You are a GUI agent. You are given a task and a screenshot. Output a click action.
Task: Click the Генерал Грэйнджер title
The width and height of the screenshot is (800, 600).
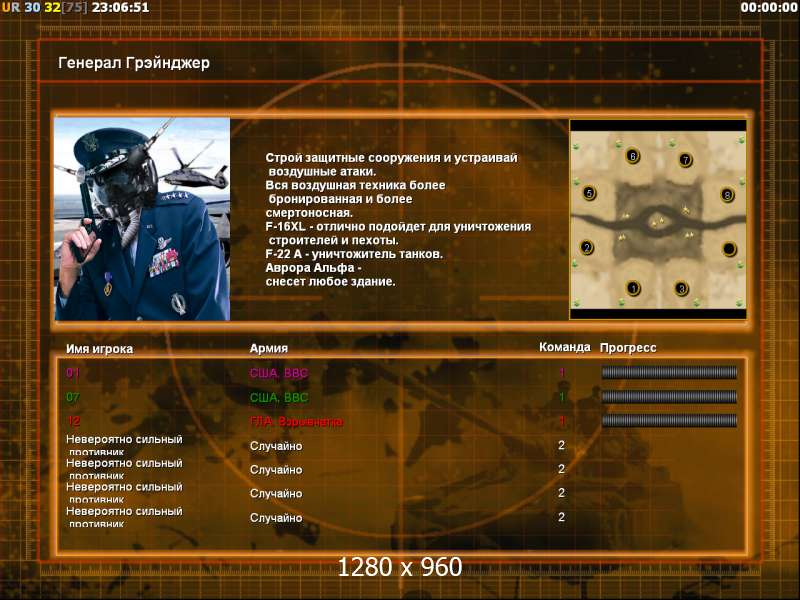coord(134,63)
